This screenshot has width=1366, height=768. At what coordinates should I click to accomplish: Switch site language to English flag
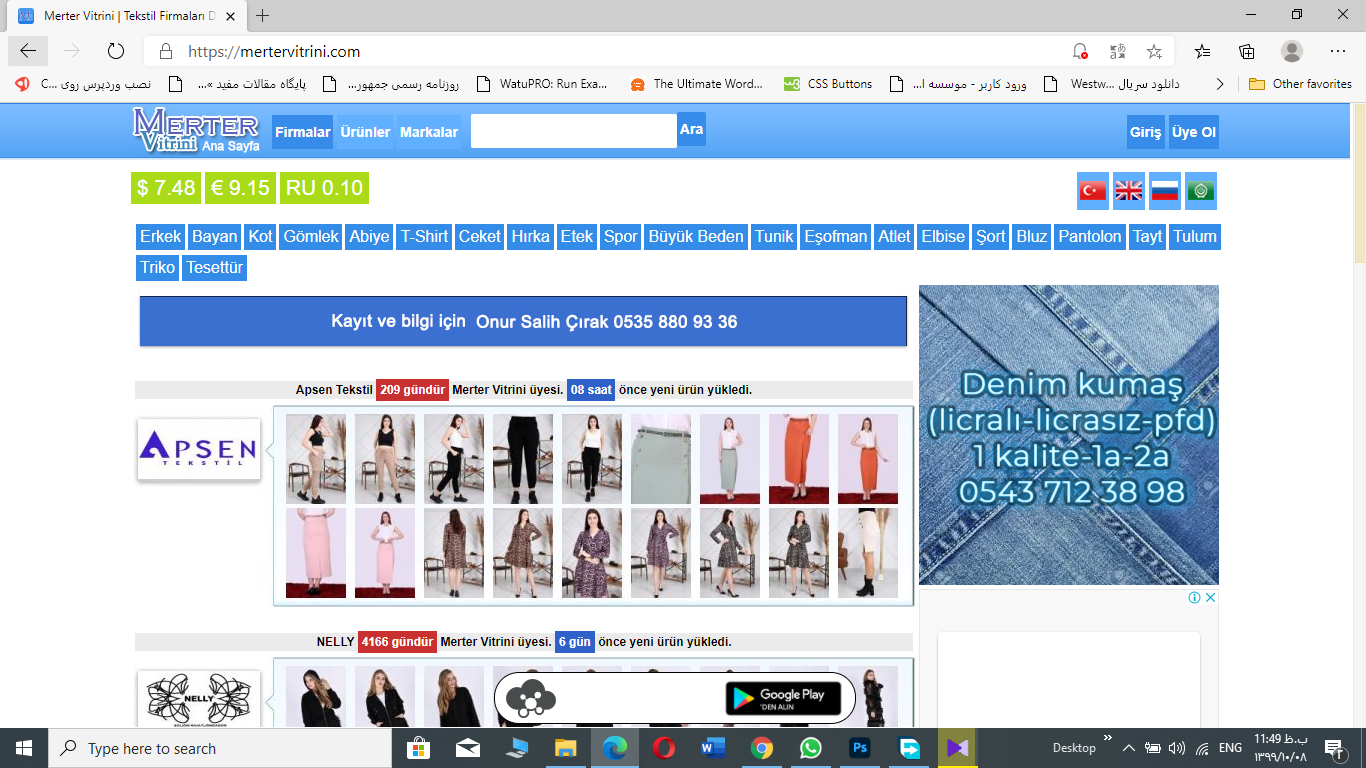click(1129, 191)
